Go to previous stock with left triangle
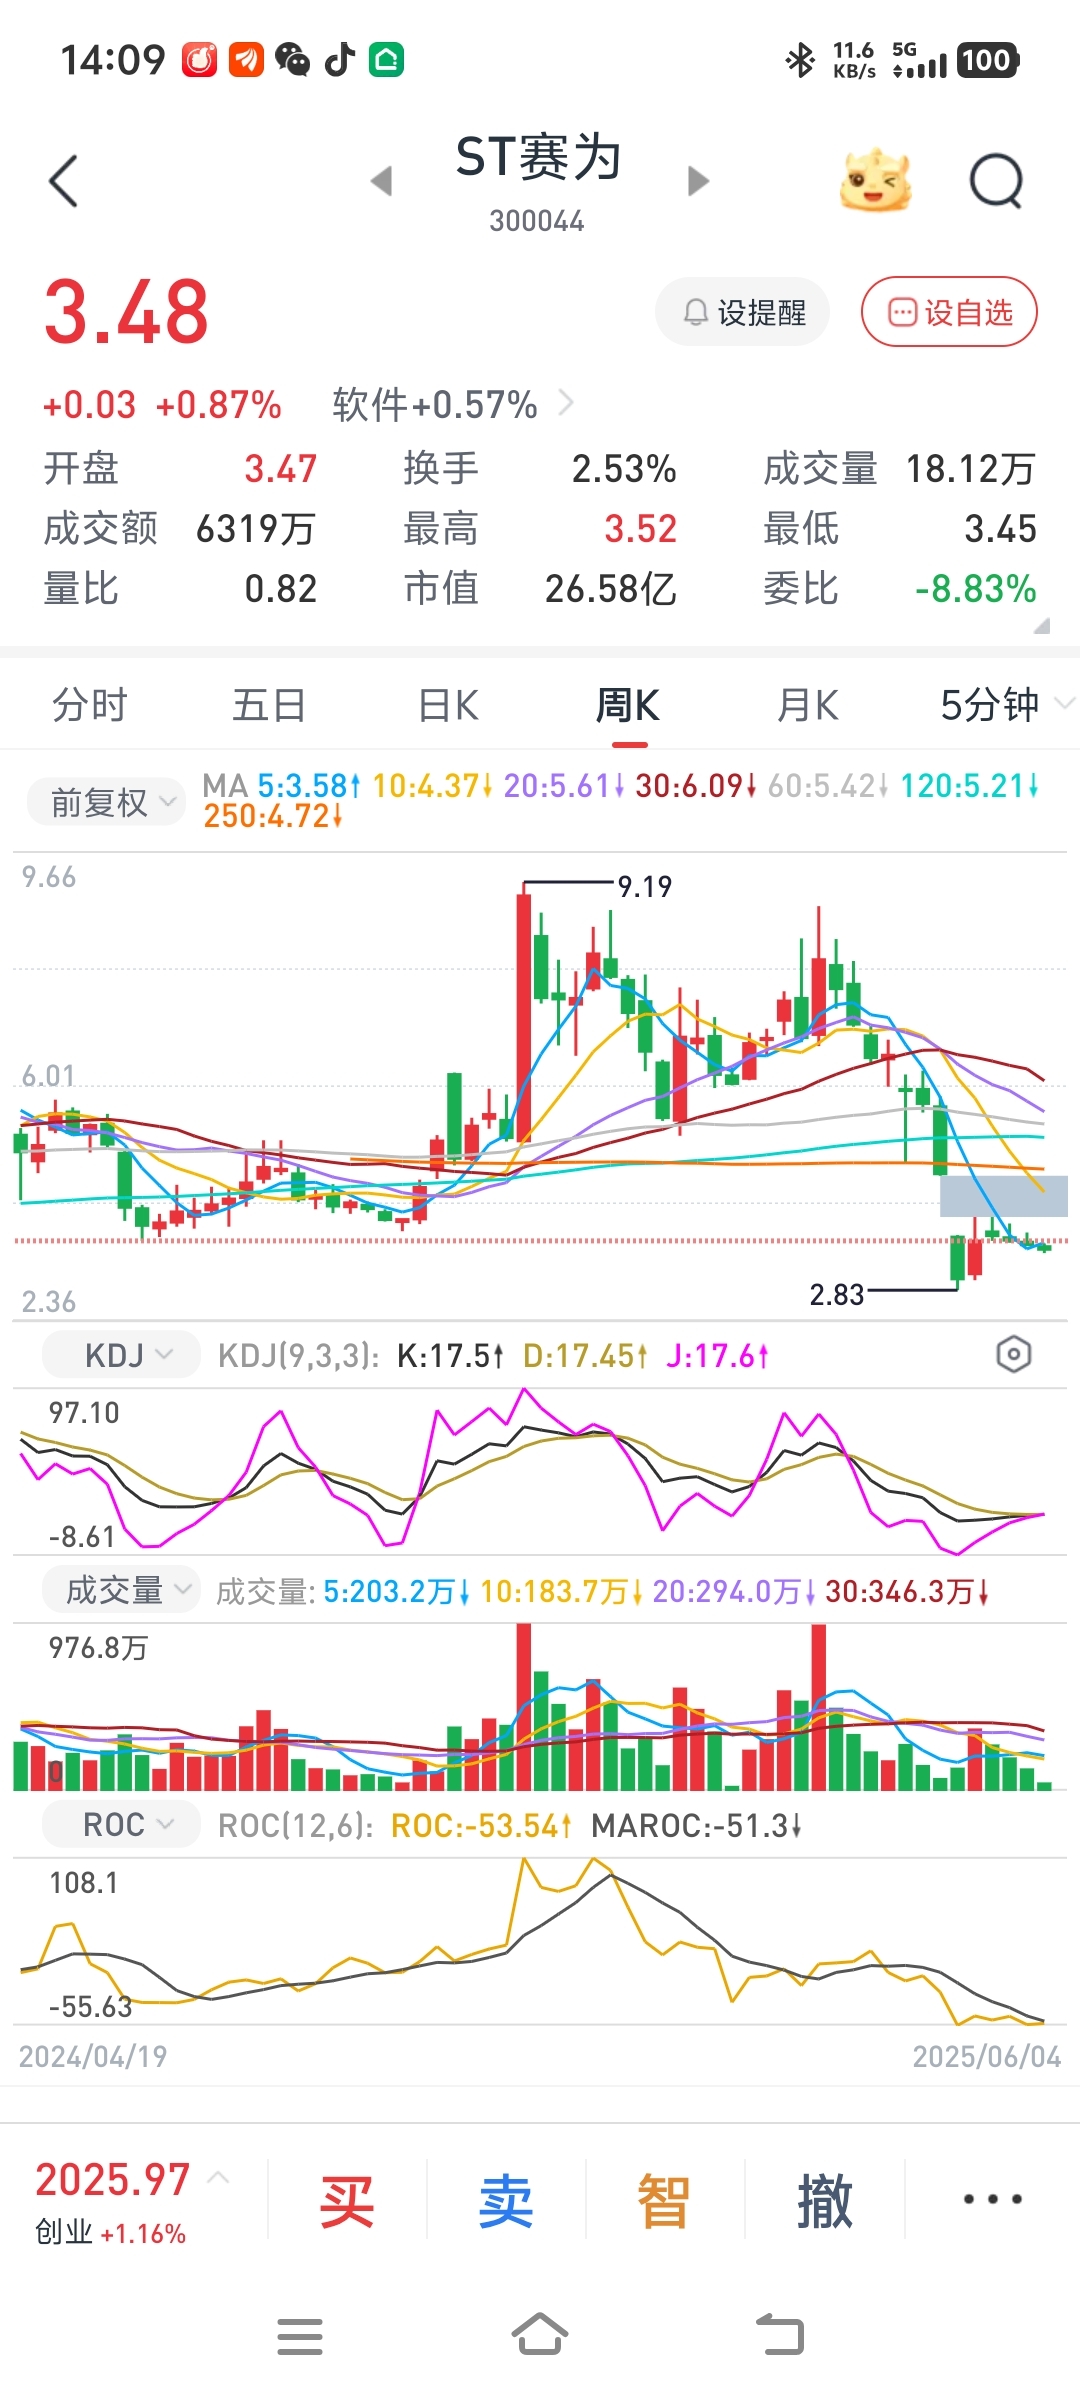1080x2400 pixels. click(x=381, y=181)
